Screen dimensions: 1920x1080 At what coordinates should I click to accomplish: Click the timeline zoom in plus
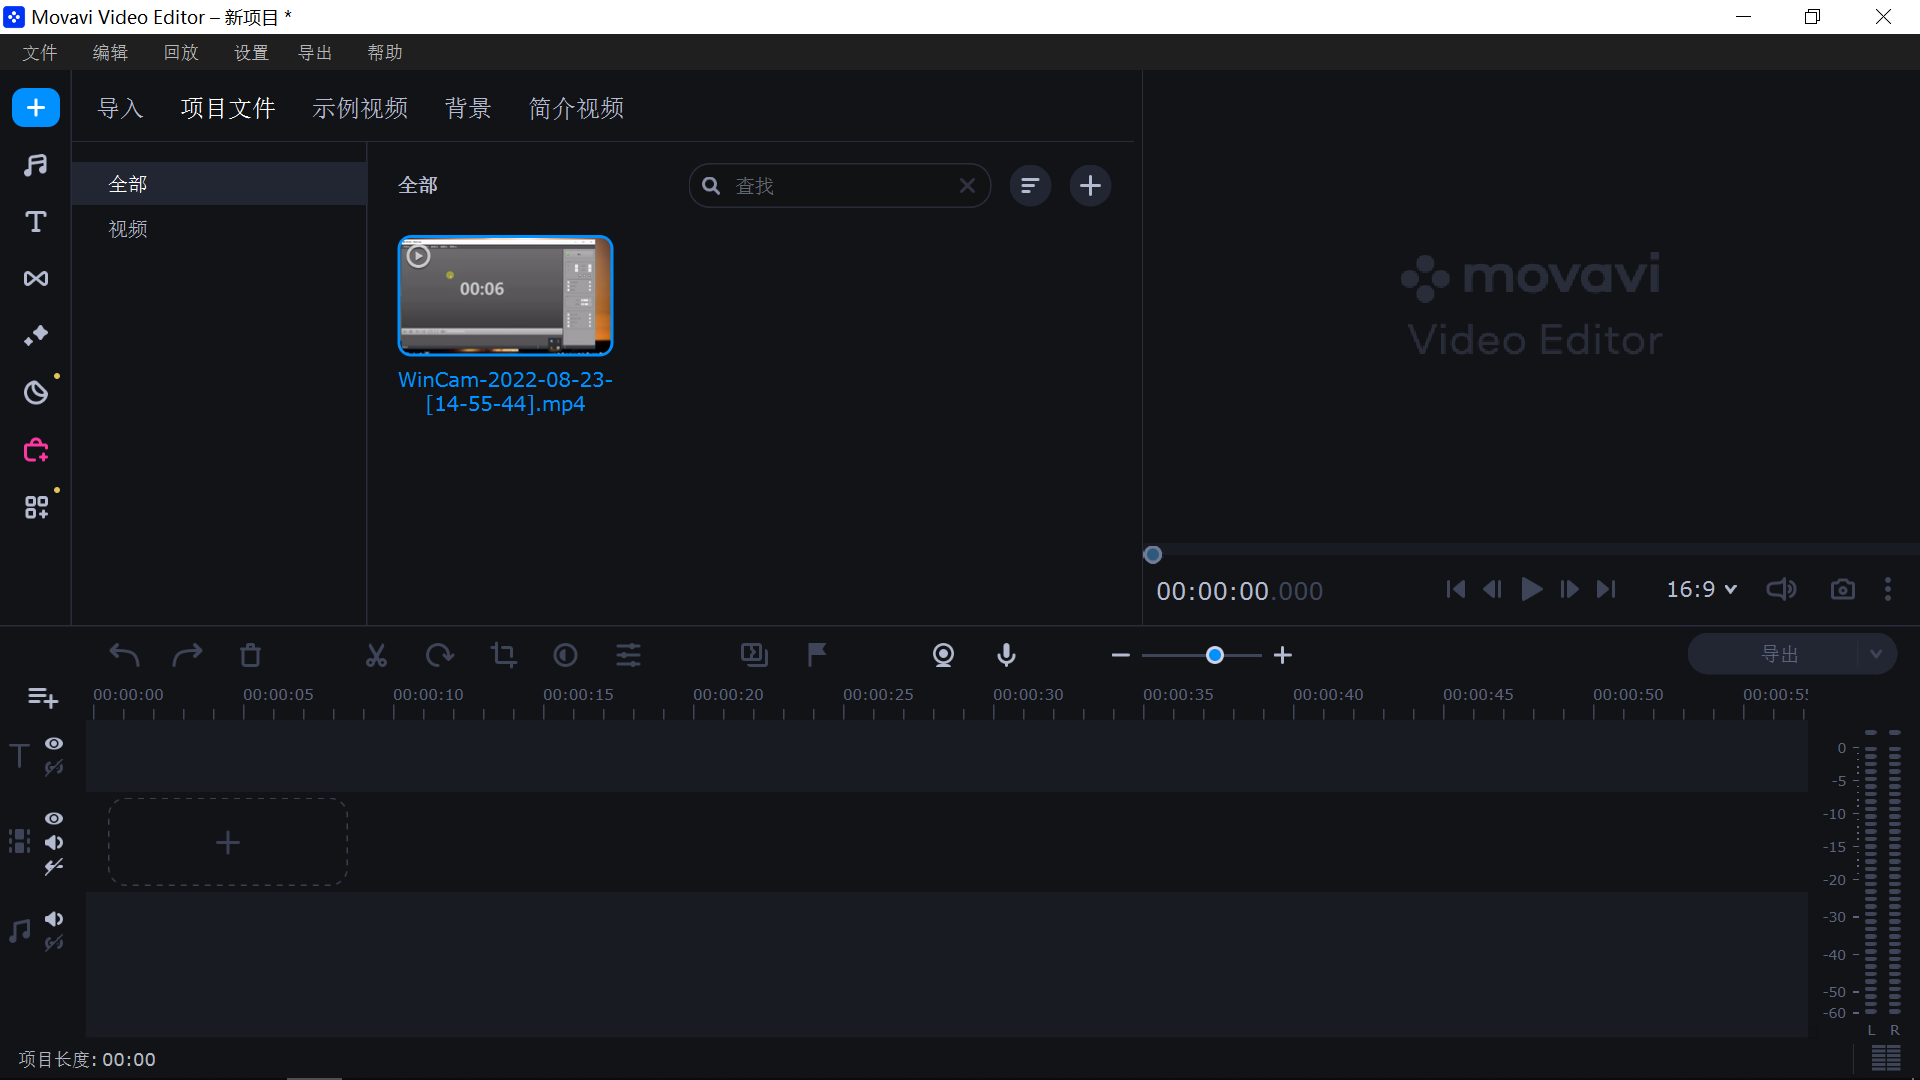[1283, 655]
